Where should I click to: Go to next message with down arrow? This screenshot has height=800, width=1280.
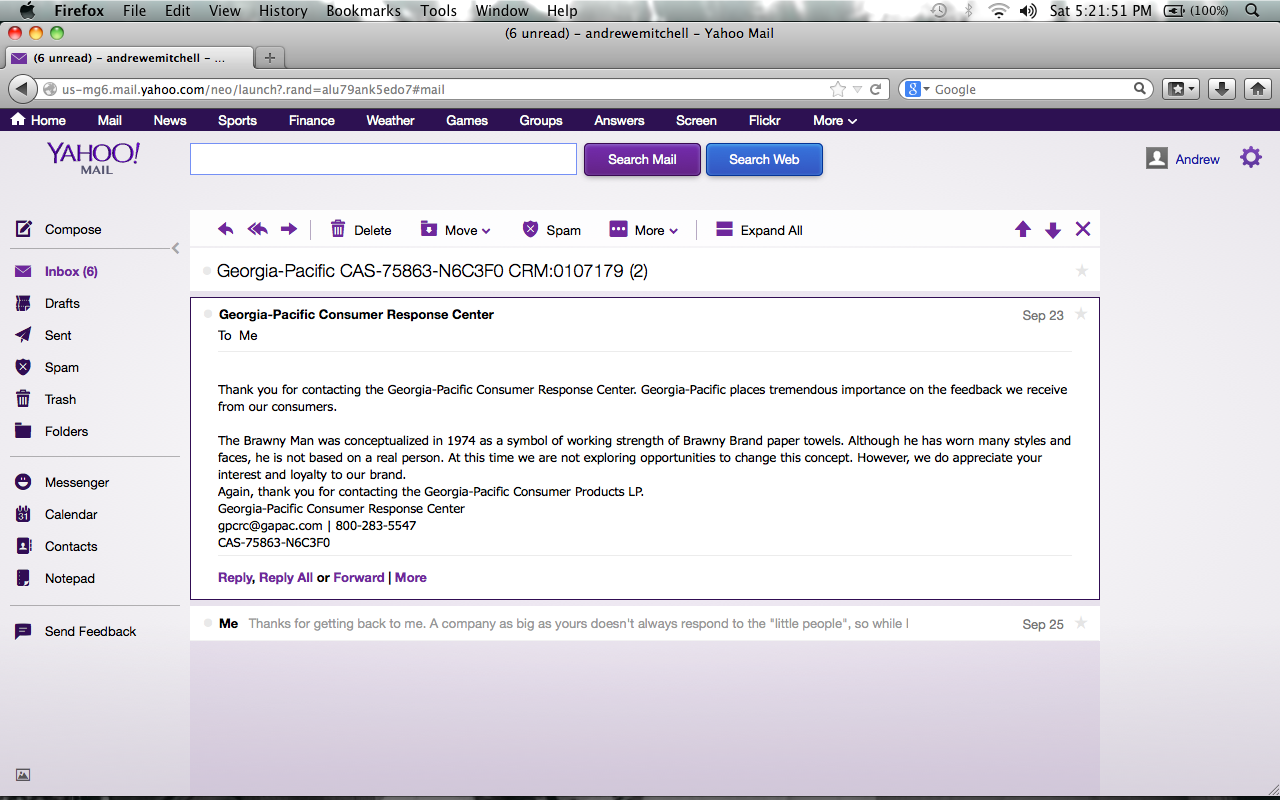coord(1052,230)
